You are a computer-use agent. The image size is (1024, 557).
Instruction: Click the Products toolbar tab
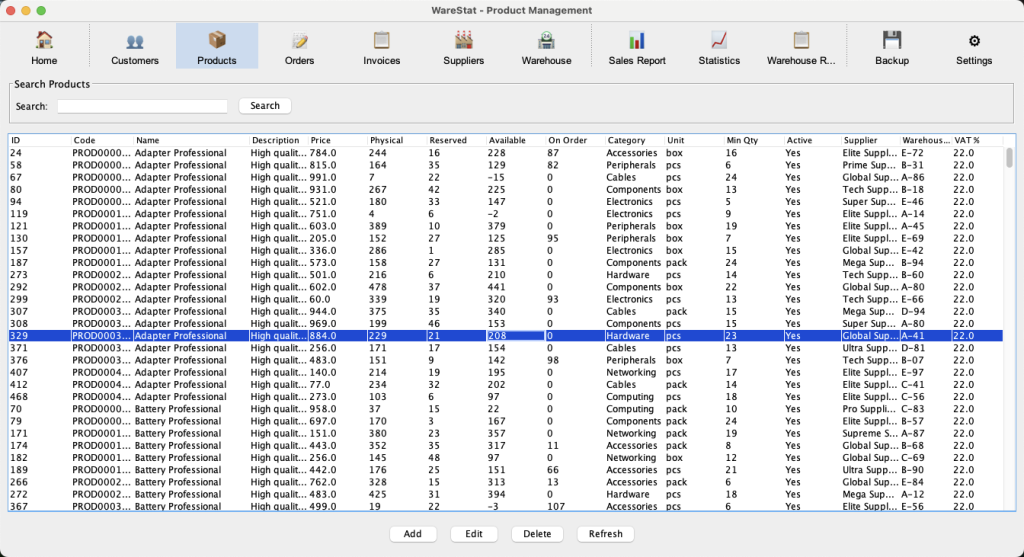click(x=217, y=47)
